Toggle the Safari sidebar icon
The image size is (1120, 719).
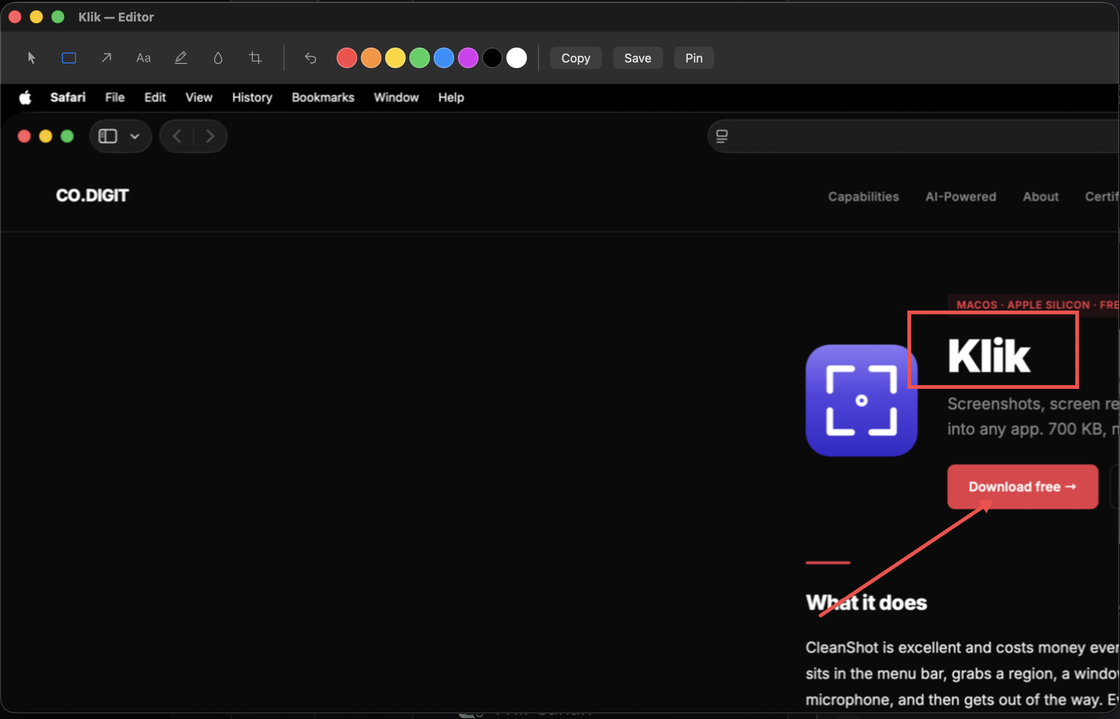click(108, 136)
